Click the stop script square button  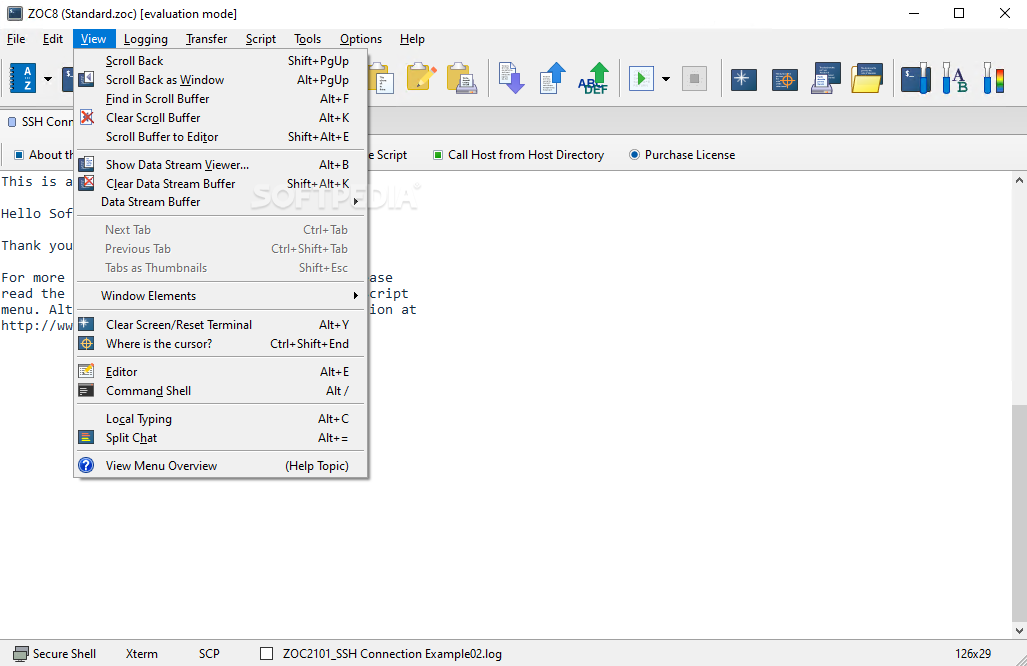point(694,79)
